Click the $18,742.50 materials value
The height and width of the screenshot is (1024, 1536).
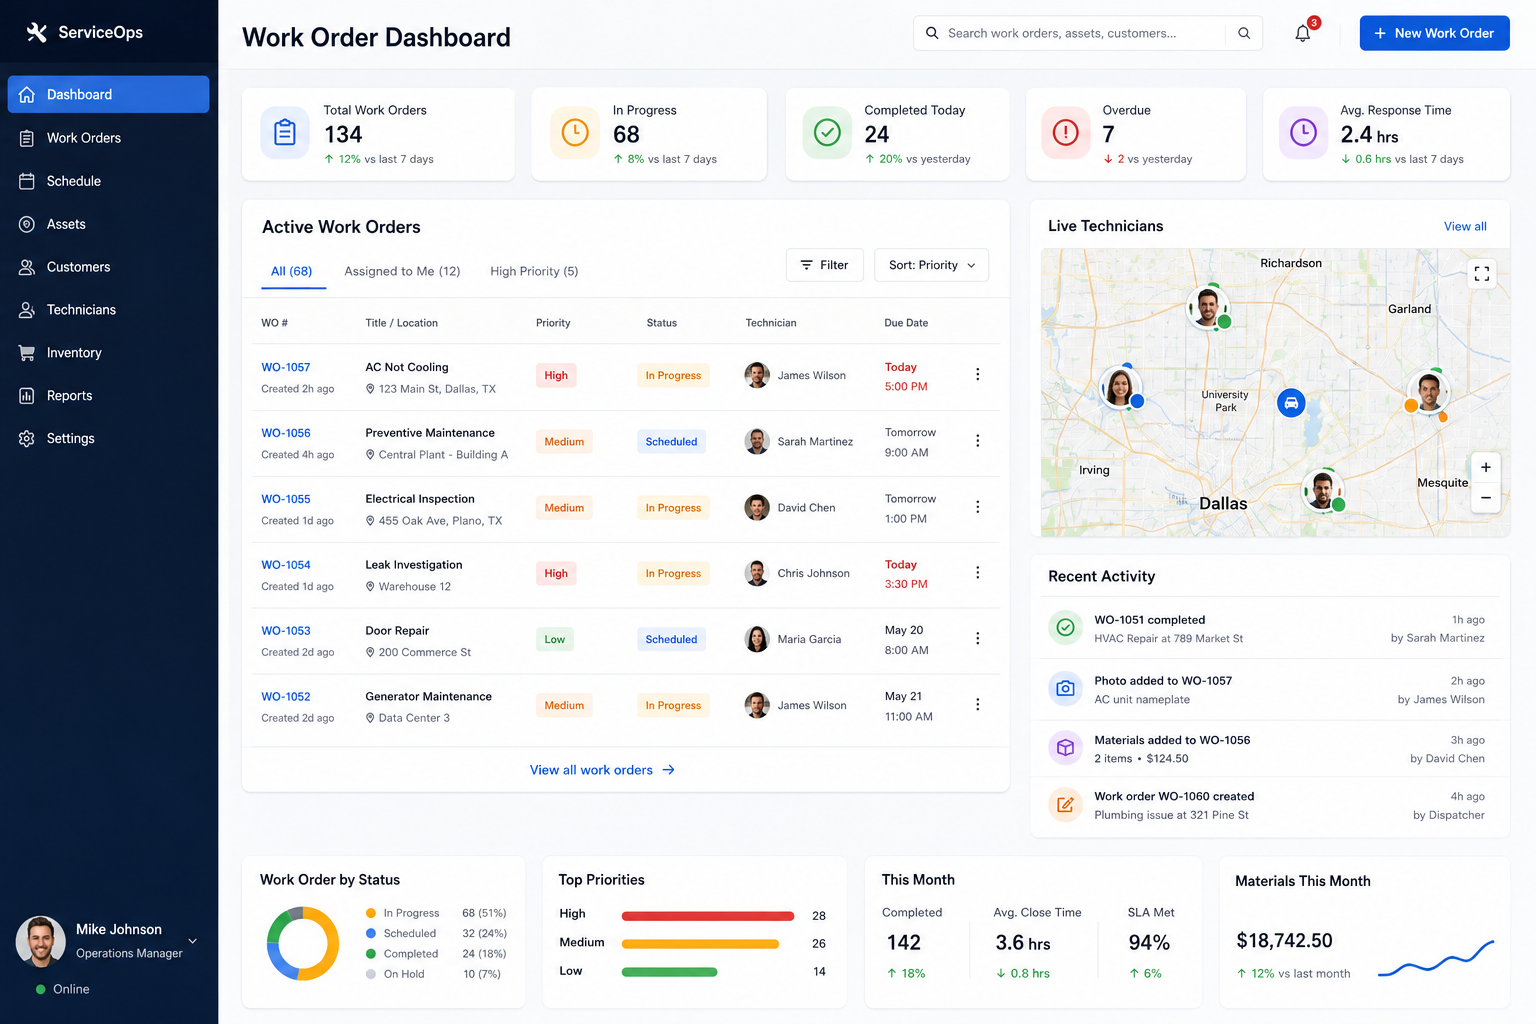pyautogui.click(x=1284, y=941)
